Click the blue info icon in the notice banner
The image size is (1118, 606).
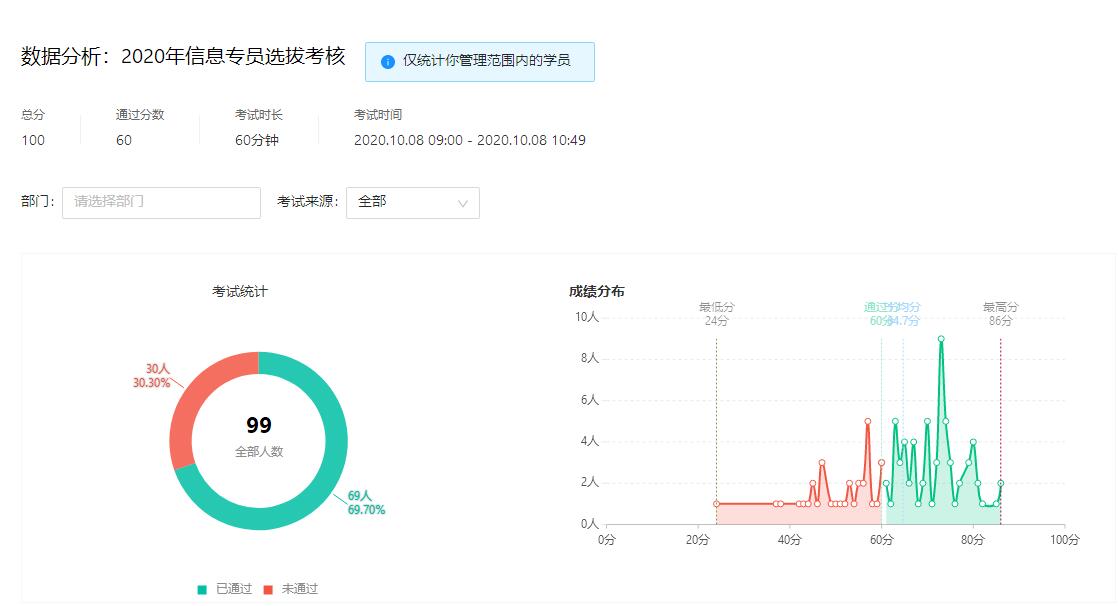[x=388, y=62]
